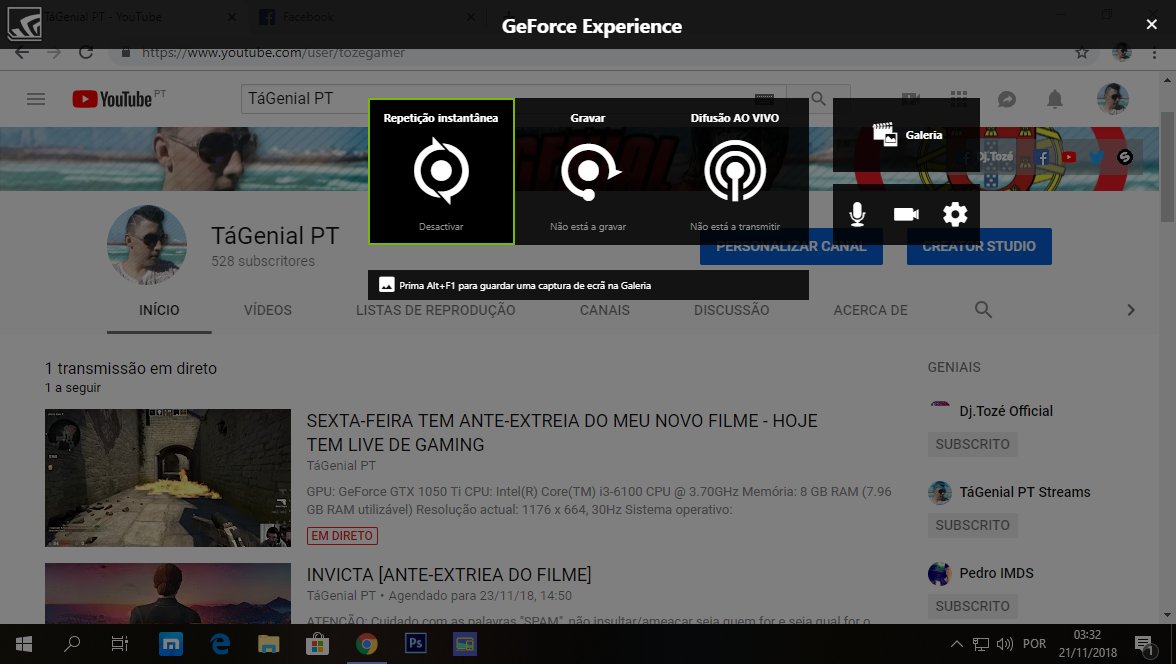Reload the page in browser

click(x=86, y=53)
